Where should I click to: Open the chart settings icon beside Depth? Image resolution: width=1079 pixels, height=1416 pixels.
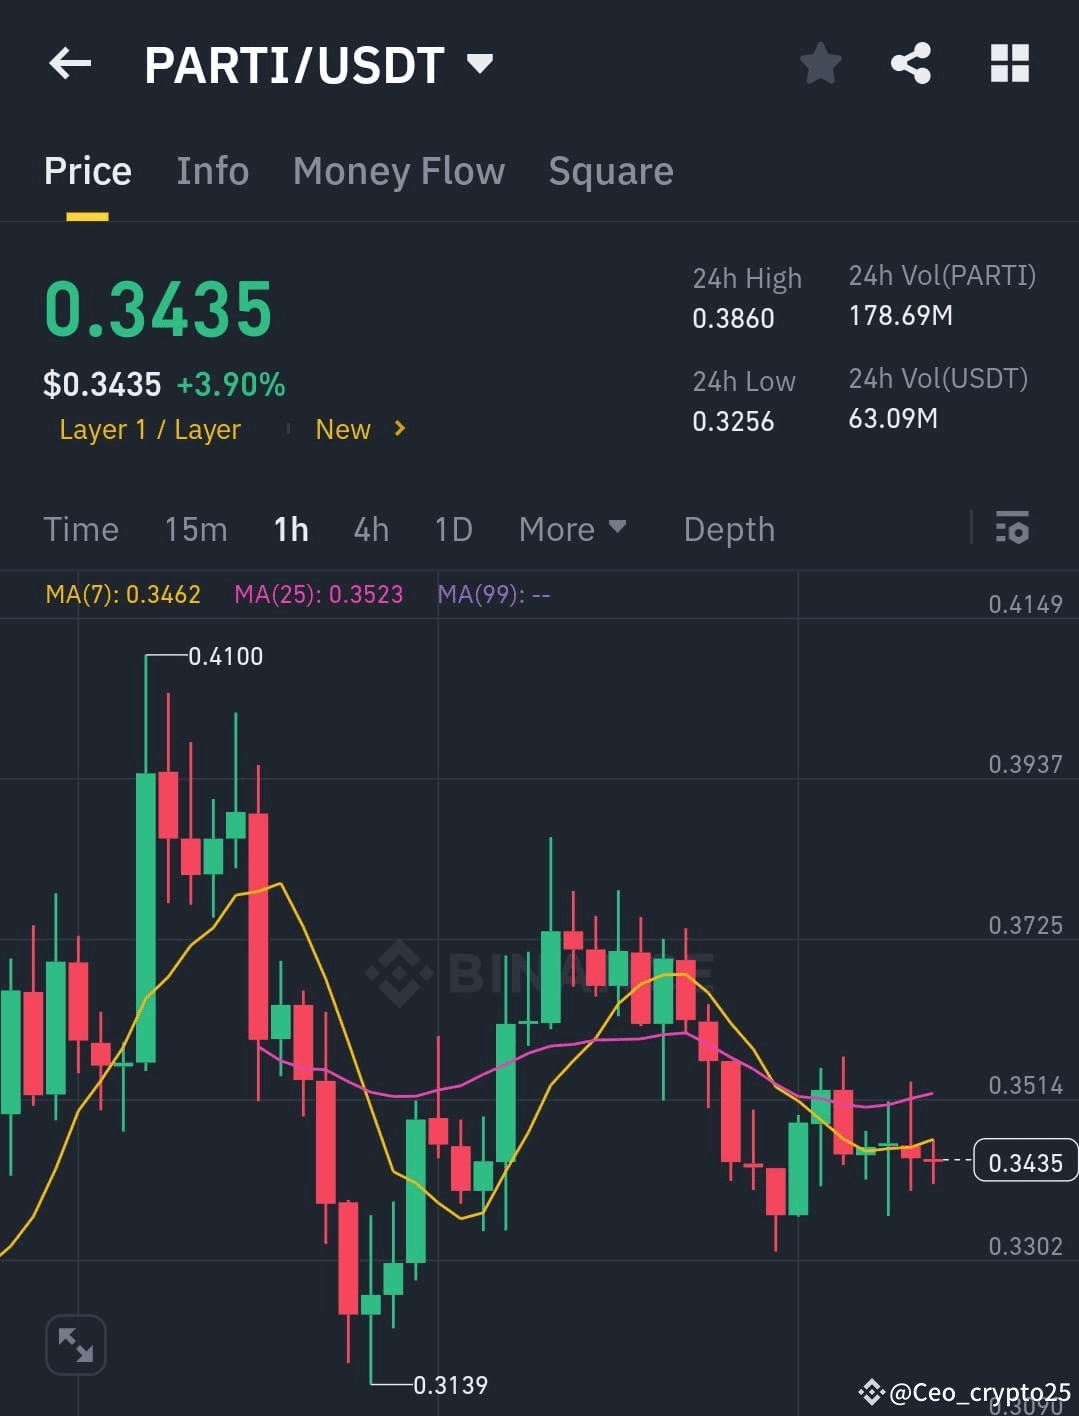tap(1013, 528)
